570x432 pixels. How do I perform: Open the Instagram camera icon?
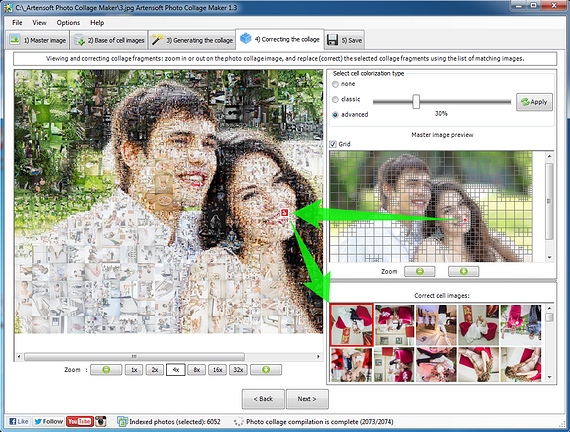pyautogui.click(x=101, y=421)
